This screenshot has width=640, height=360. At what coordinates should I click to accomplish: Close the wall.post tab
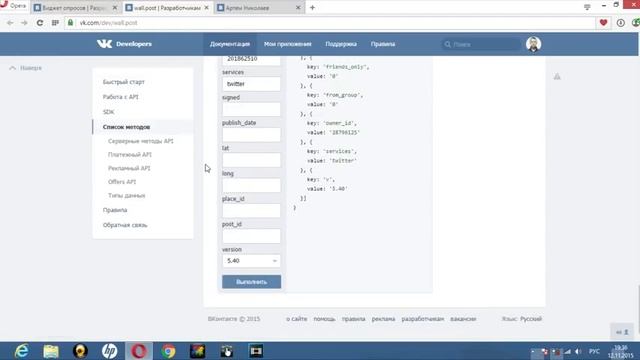[x=206, y=8]
